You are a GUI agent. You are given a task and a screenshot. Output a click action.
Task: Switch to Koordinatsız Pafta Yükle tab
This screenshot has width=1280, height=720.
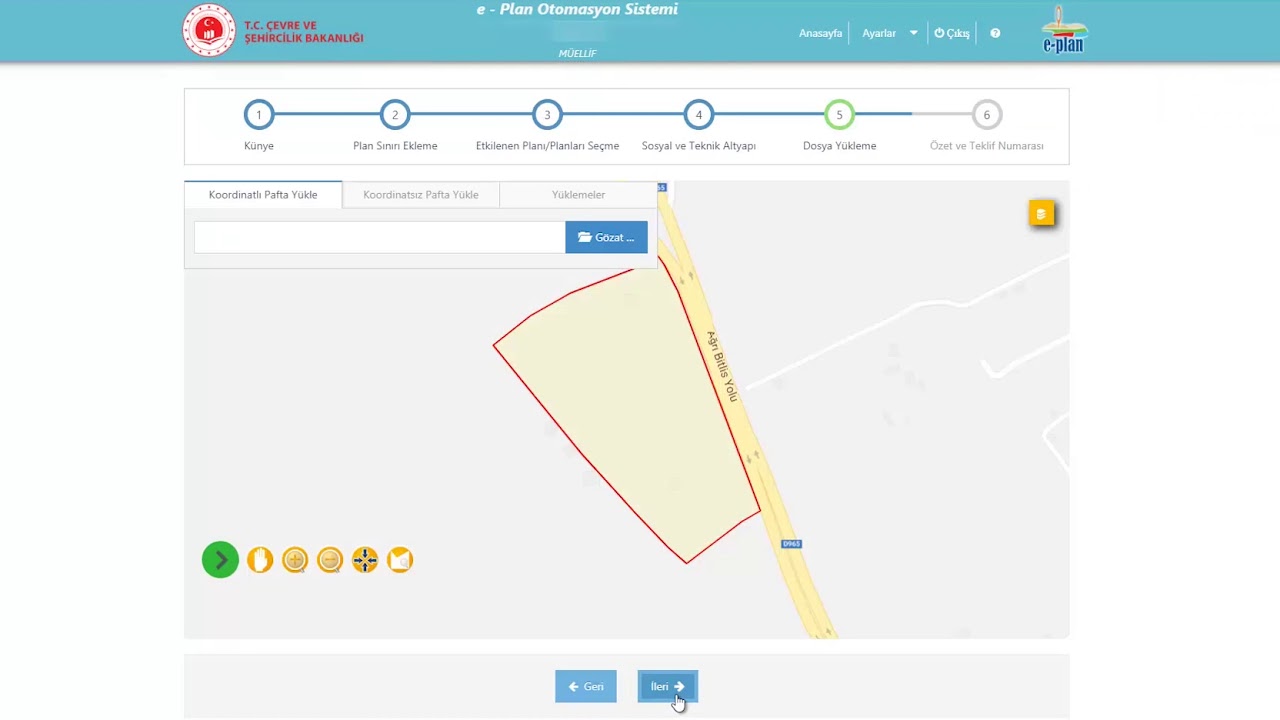point(421,195)
